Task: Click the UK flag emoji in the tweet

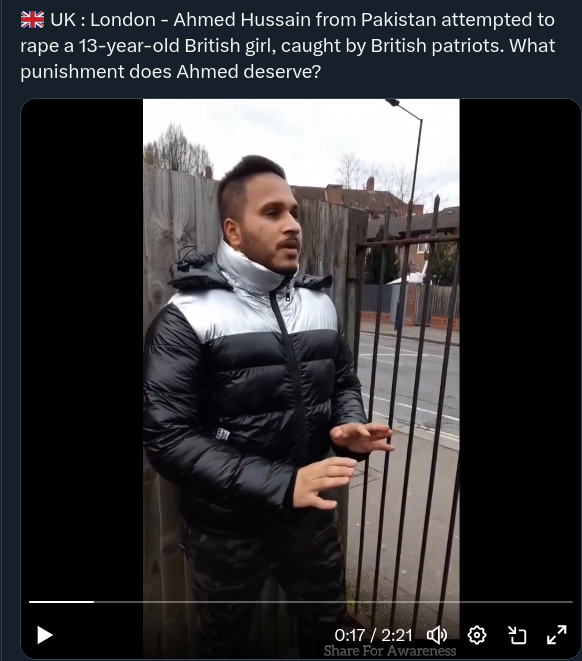Action: (32, 20)
